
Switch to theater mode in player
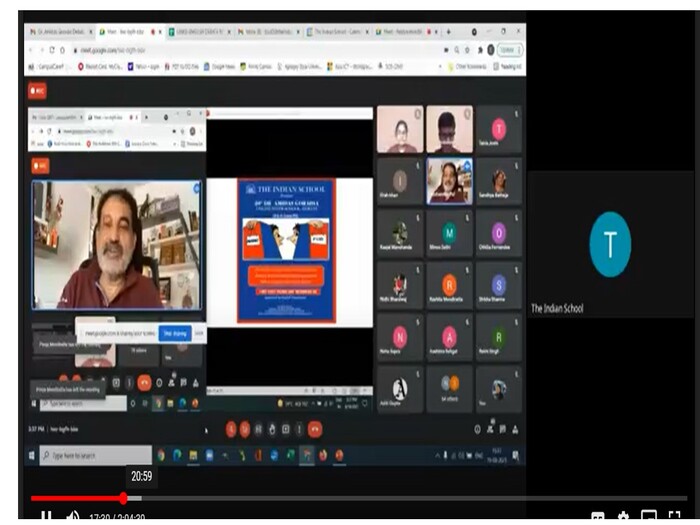click(649, 516)
